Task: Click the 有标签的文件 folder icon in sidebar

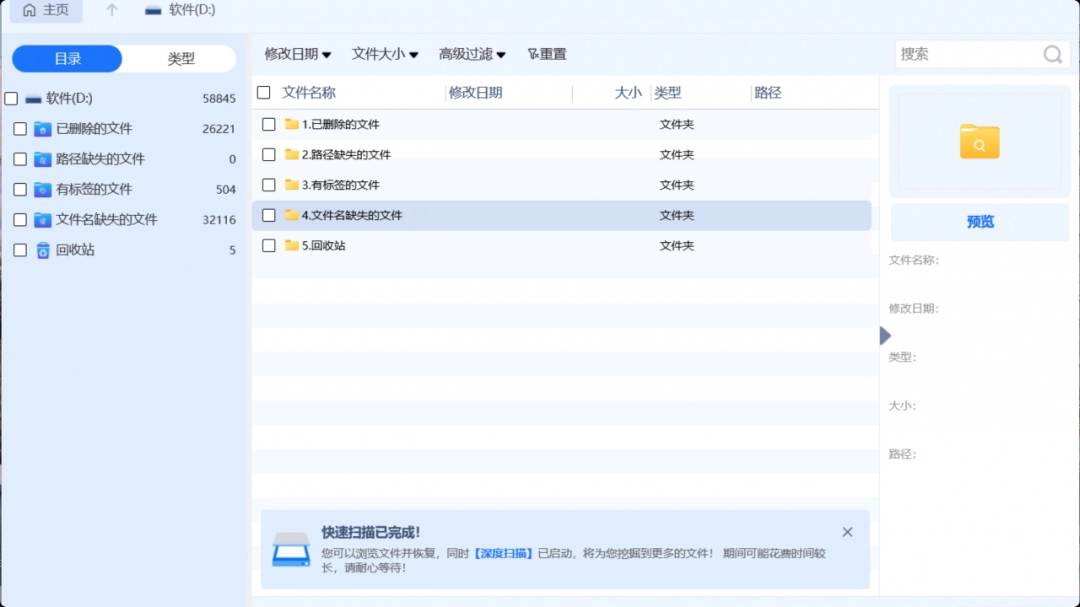Action: tap(42, 189)
